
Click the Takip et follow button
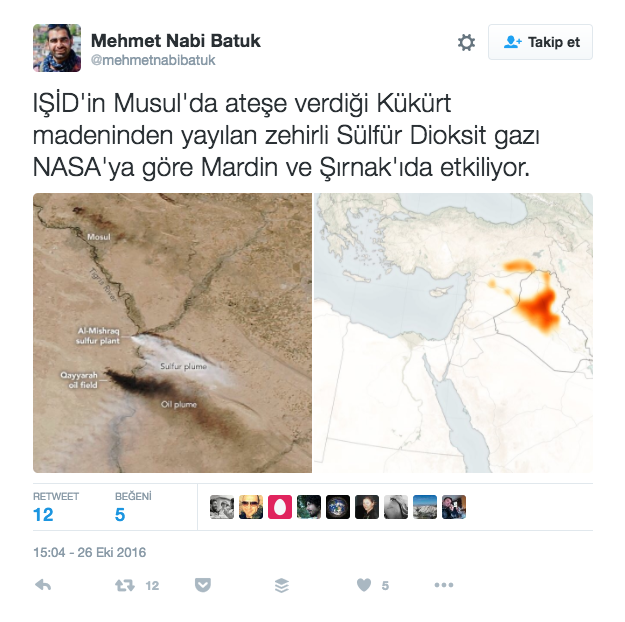point(540,42)
